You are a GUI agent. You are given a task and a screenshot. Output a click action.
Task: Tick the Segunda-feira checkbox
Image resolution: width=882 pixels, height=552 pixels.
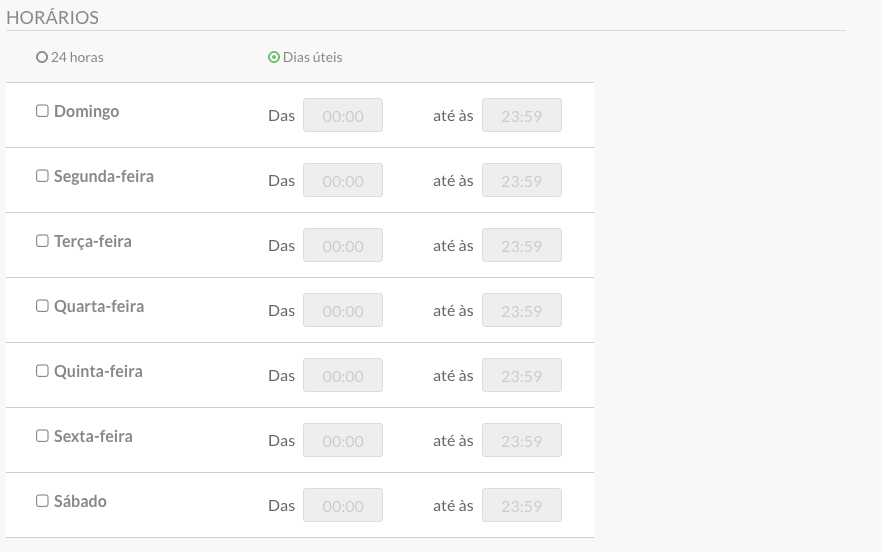pyautogui.click(x=42, y=176)
